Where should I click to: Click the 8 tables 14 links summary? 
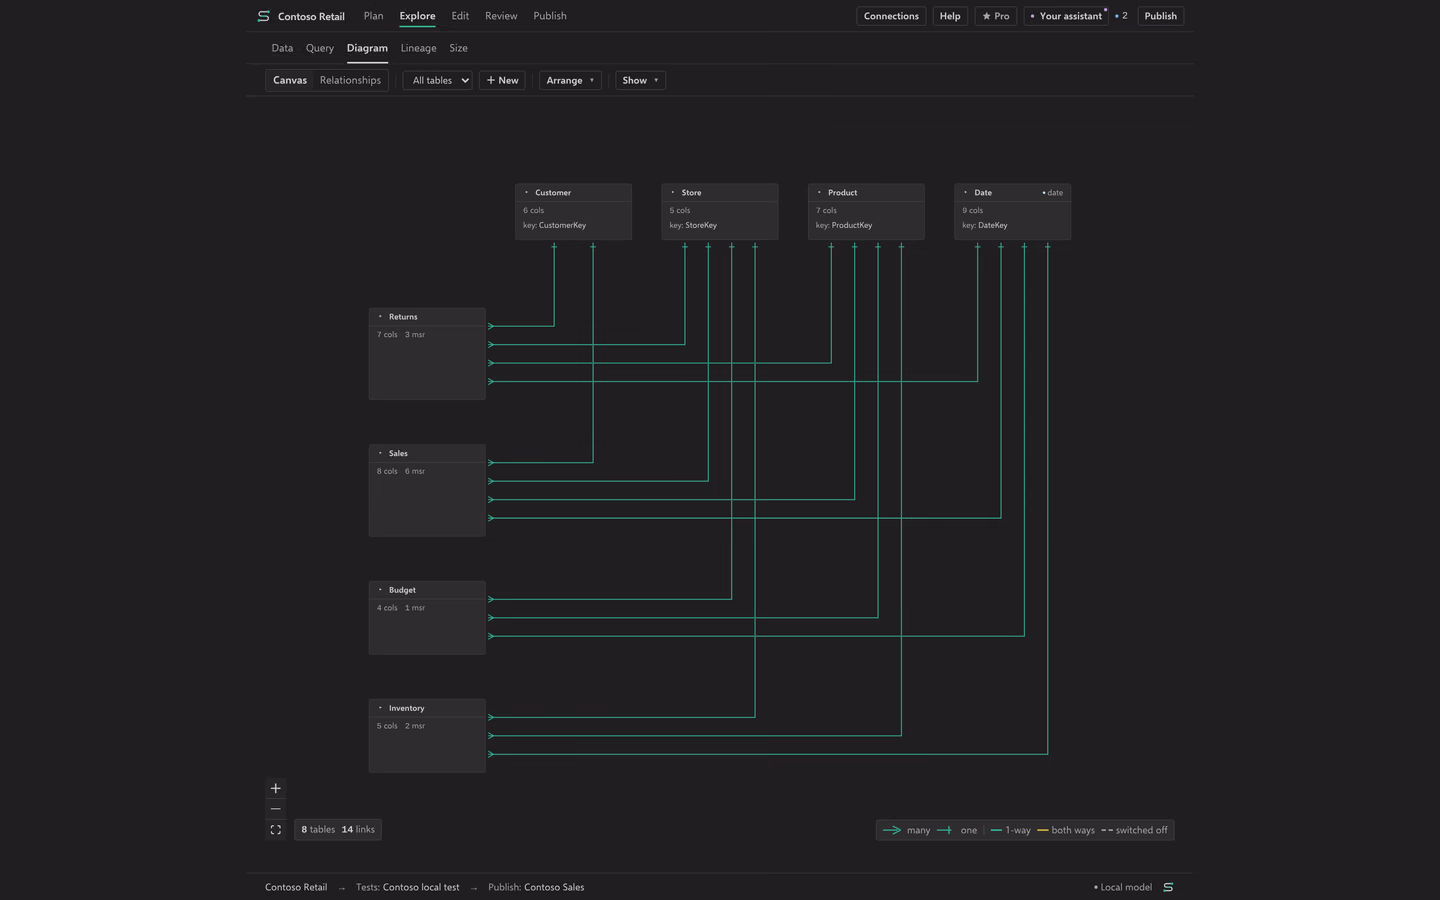click(338, 829)
